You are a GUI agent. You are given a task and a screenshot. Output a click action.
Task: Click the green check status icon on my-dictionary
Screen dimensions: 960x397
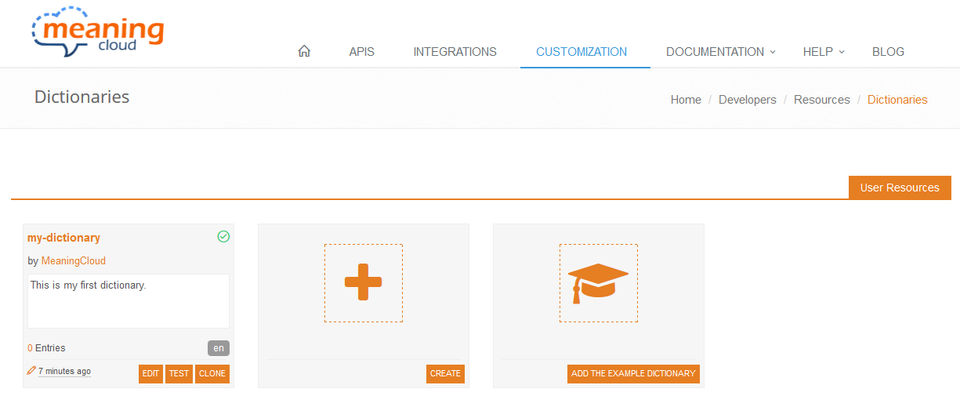coord(223,236)
